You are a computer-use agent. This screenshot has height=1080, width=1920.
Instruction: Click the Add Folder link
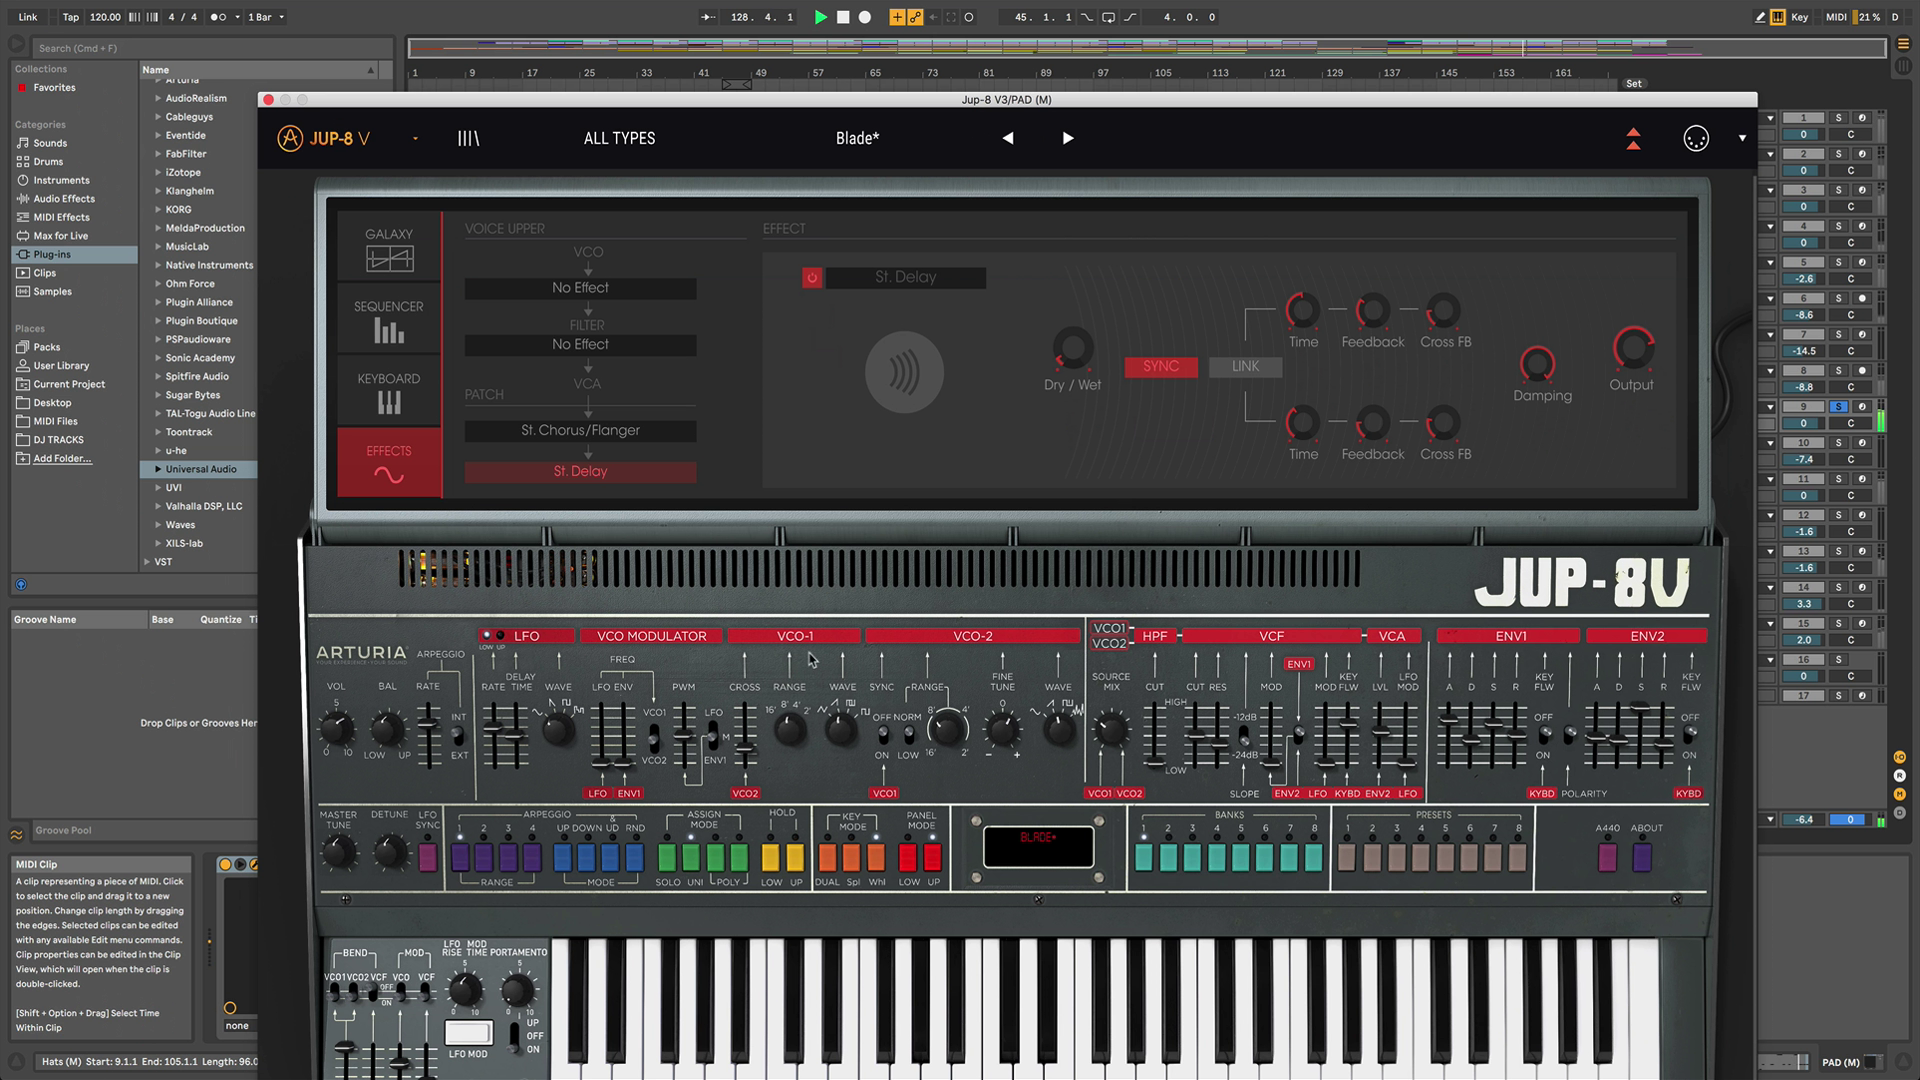tap(62, 459)
